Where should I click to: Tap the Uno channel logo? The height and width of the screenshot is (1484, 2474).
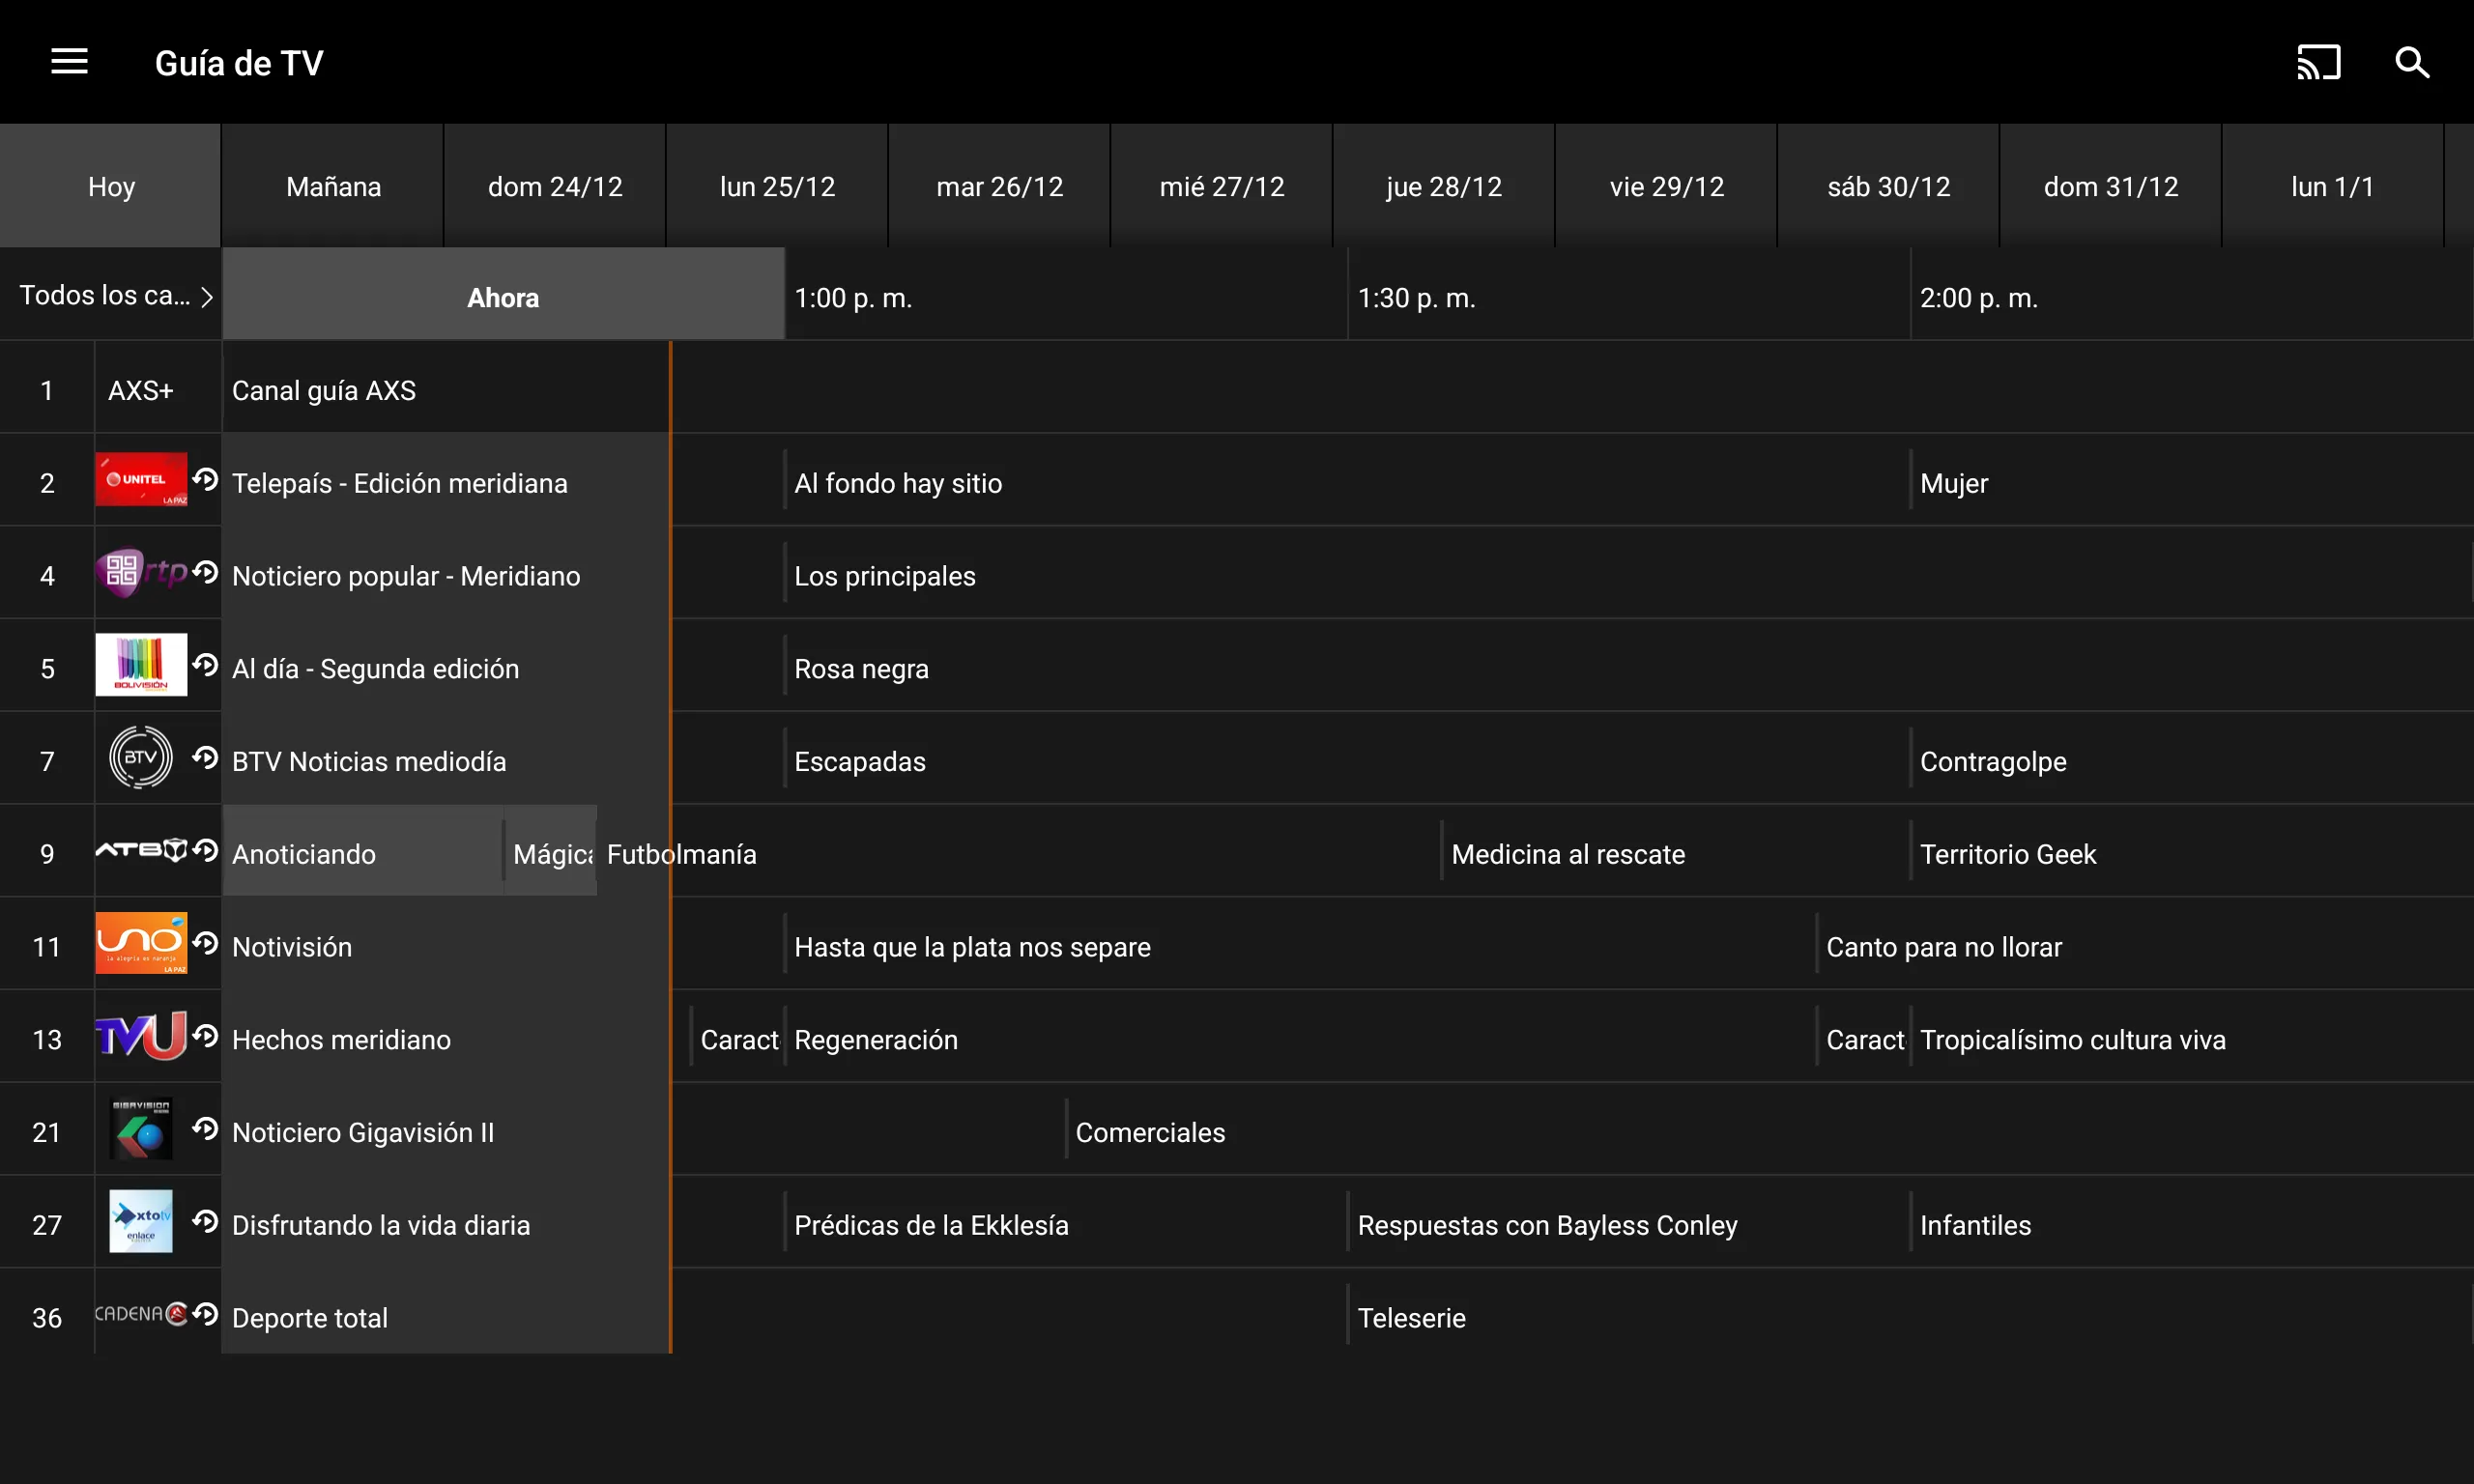[x=141, y=944]
